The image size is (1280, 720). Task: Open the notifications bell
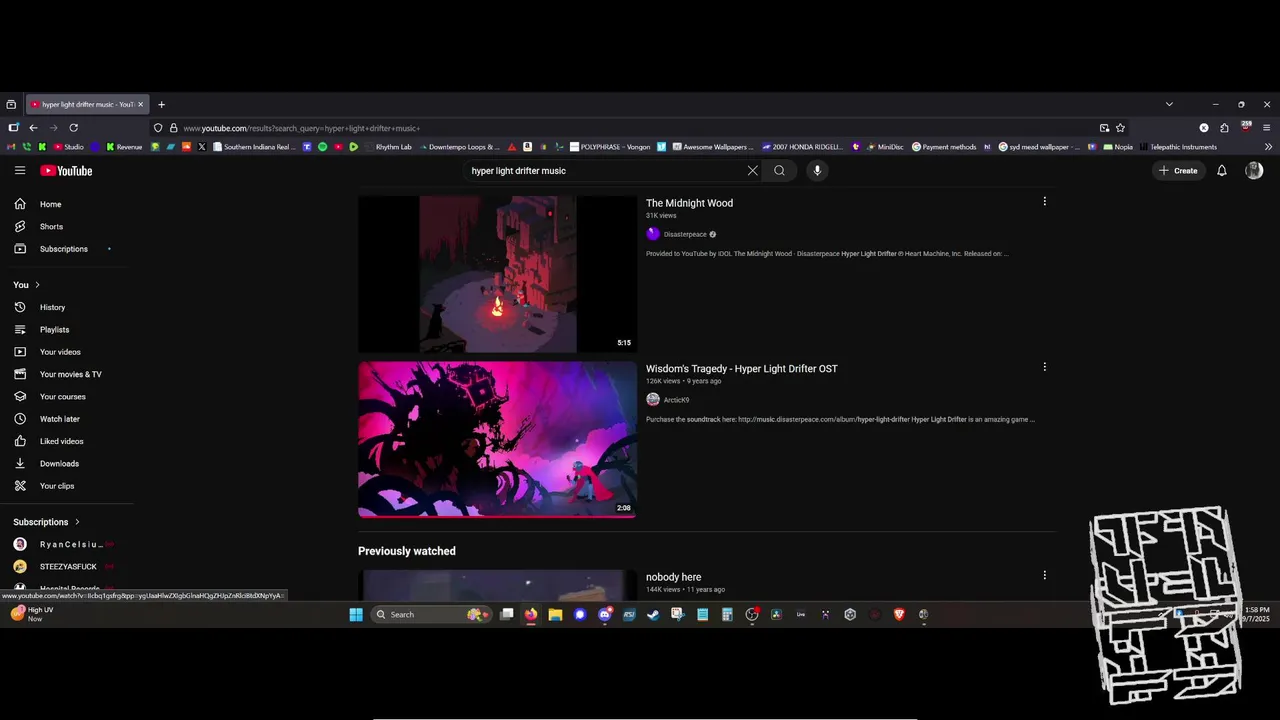pos(1221,171)
